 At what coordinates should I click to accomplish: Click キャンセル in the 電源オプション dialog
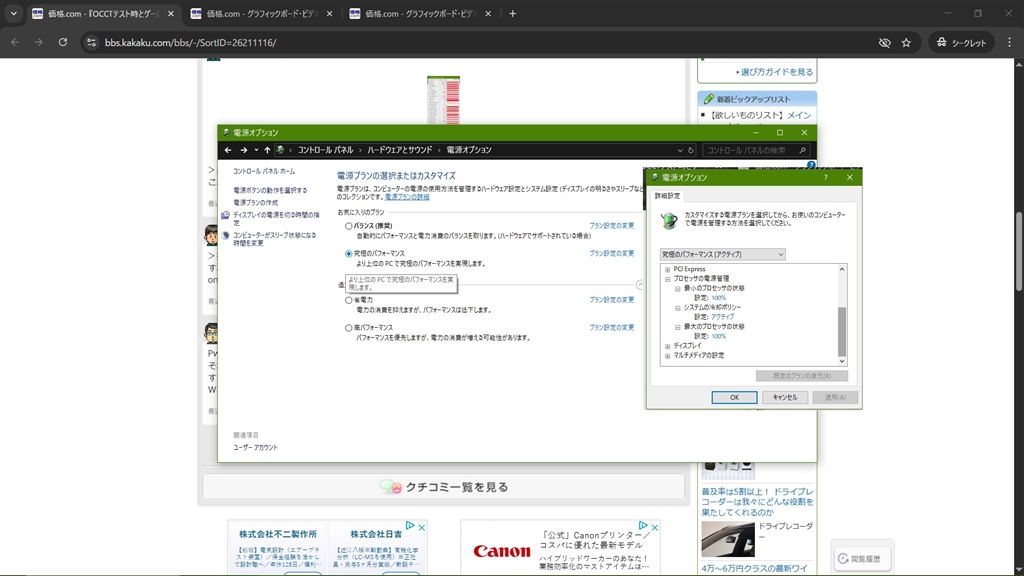pos(784,397)
